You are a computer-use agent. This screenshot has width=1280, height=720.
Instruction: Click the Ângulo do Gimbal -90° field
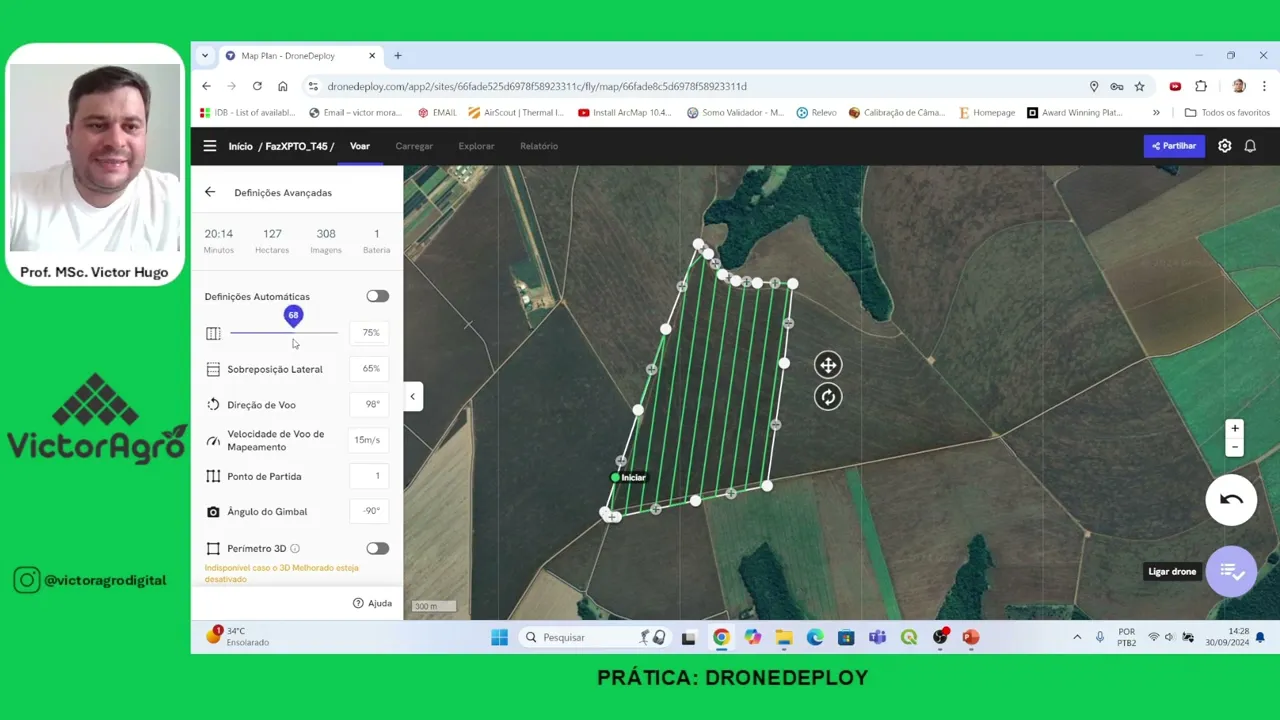(x=370, y=511)
